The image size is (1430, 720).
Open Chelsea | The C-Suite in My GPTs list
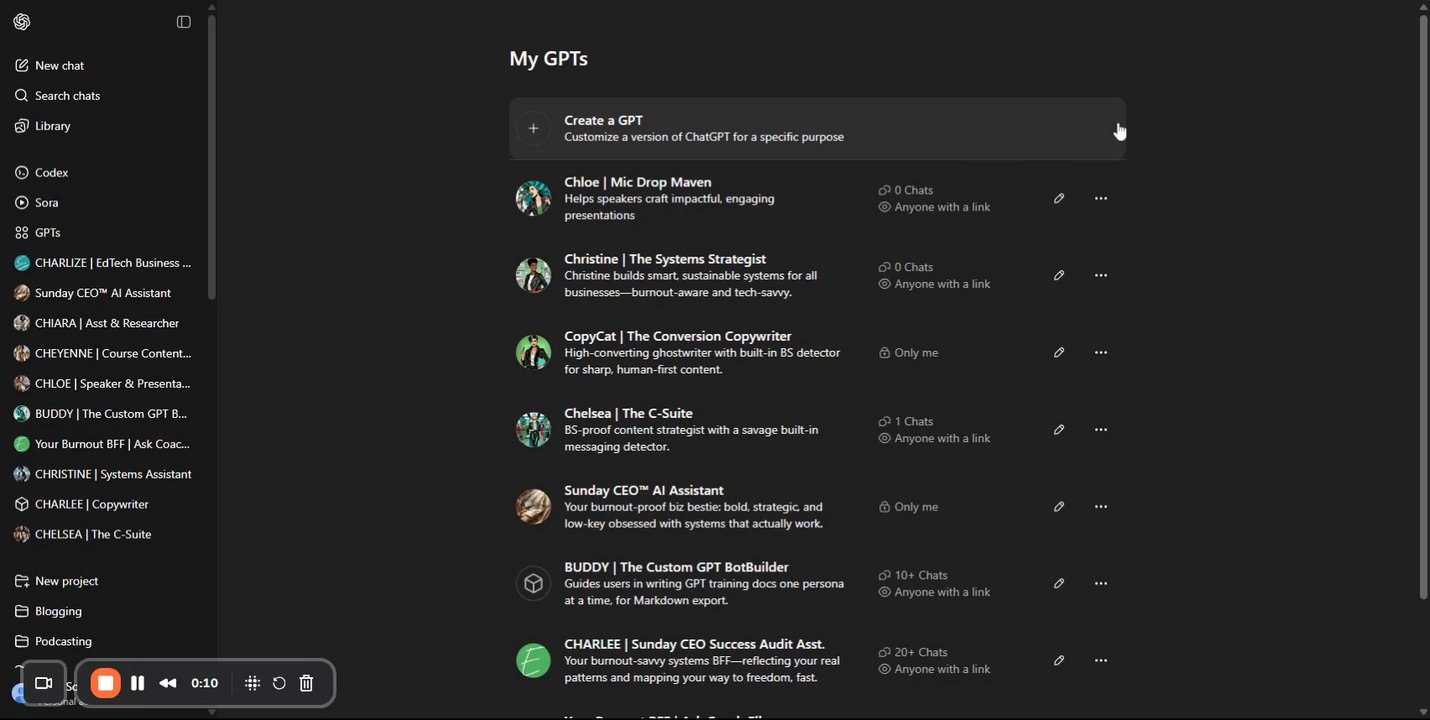(x=628, y=413)
